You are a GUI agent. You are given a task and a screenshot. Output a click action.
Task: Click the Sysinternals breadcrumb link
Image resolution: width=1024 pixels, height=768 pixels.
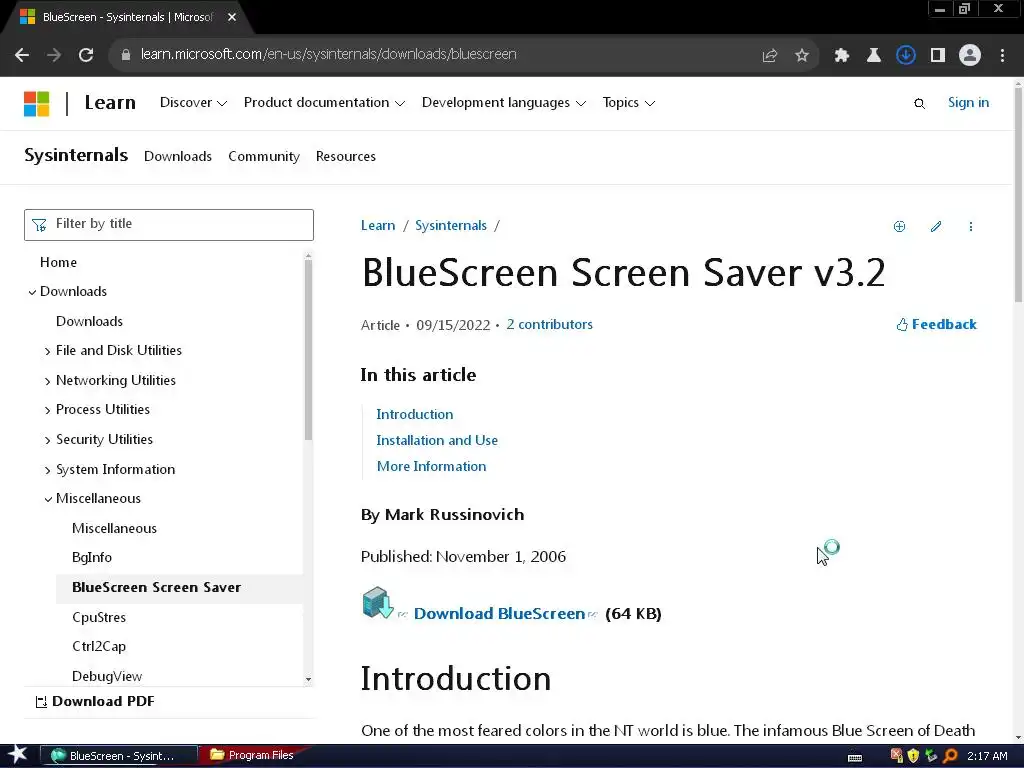451,225
